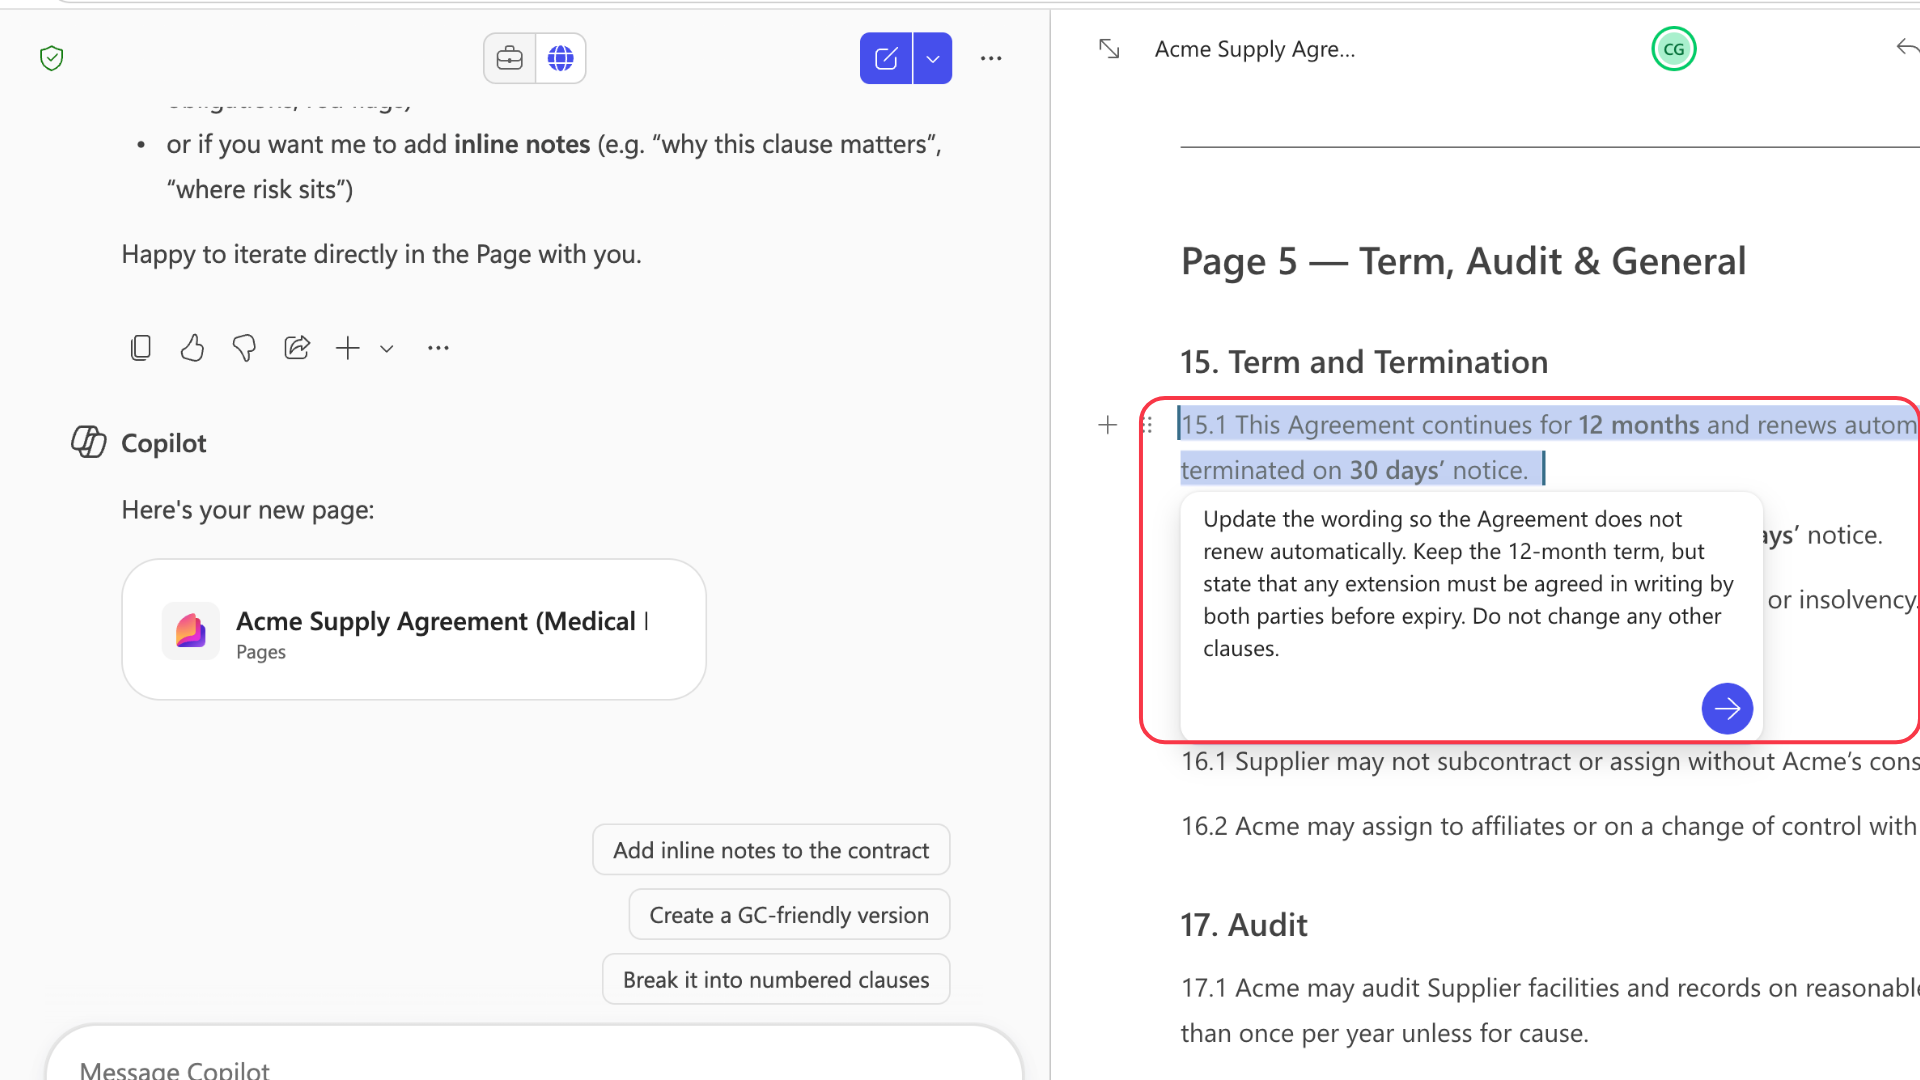Image resolution: width=1920 pixels, height=1080 pixels.
Task: Open the dropdown beside the new chat button
Action: (x=932, y=57)
